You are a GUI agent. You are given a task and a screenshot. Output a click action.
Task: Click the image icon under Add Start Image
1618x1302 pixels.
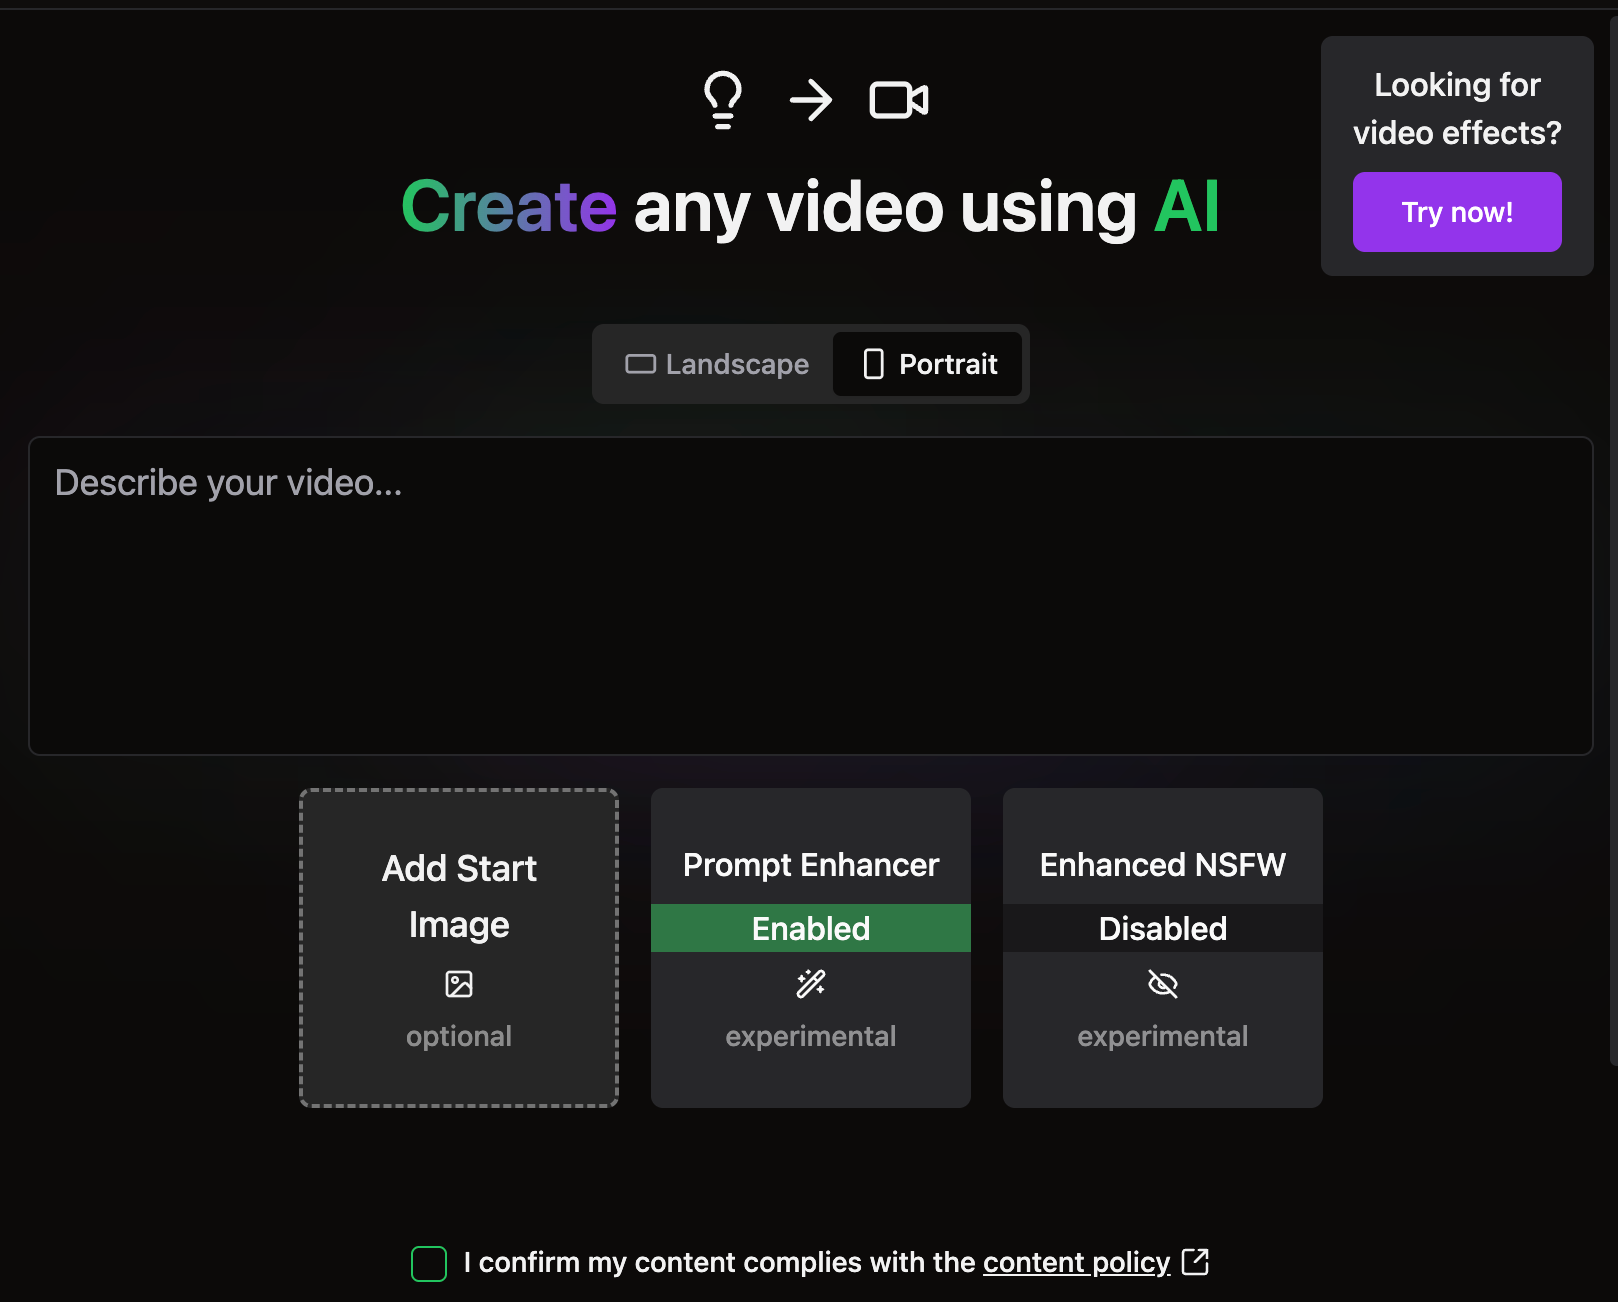pos(459,984)
